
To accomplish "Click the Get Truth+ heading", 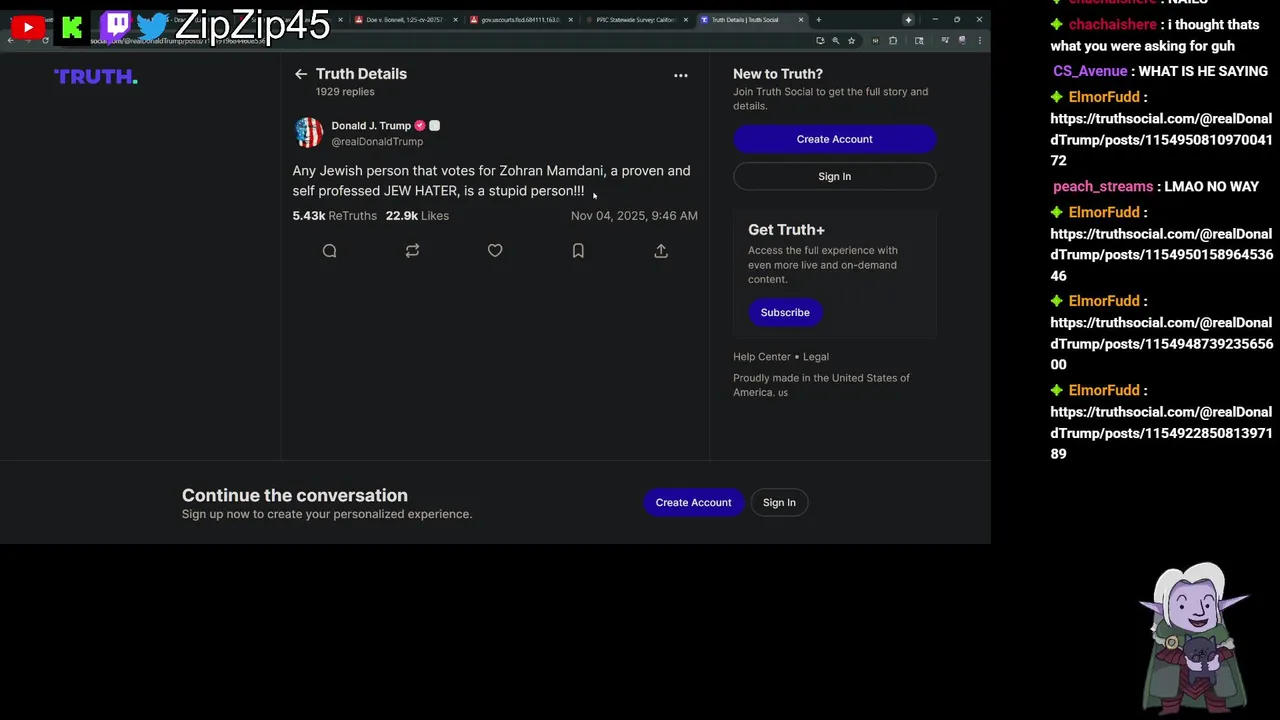I will pos(786,230).
